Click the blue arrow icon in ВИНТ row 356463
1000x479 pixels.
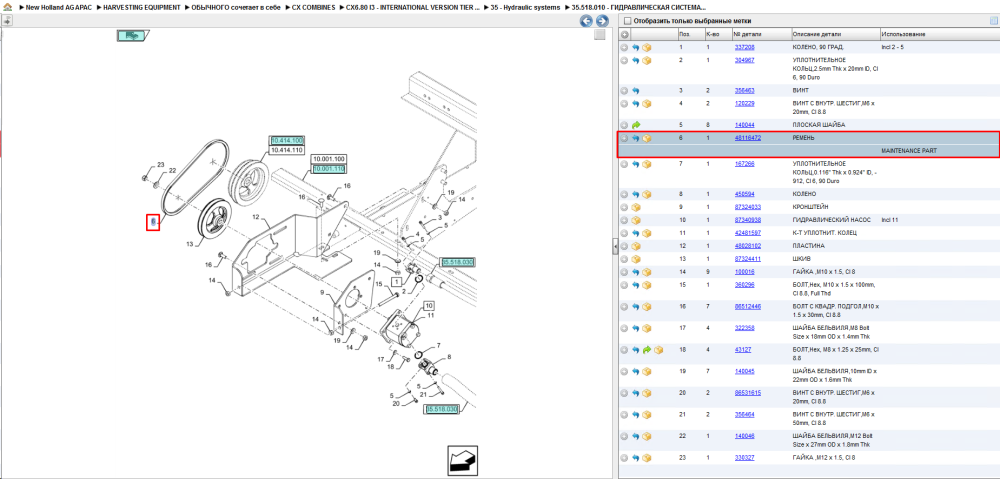pyautogui.click(x=636, y=91)
